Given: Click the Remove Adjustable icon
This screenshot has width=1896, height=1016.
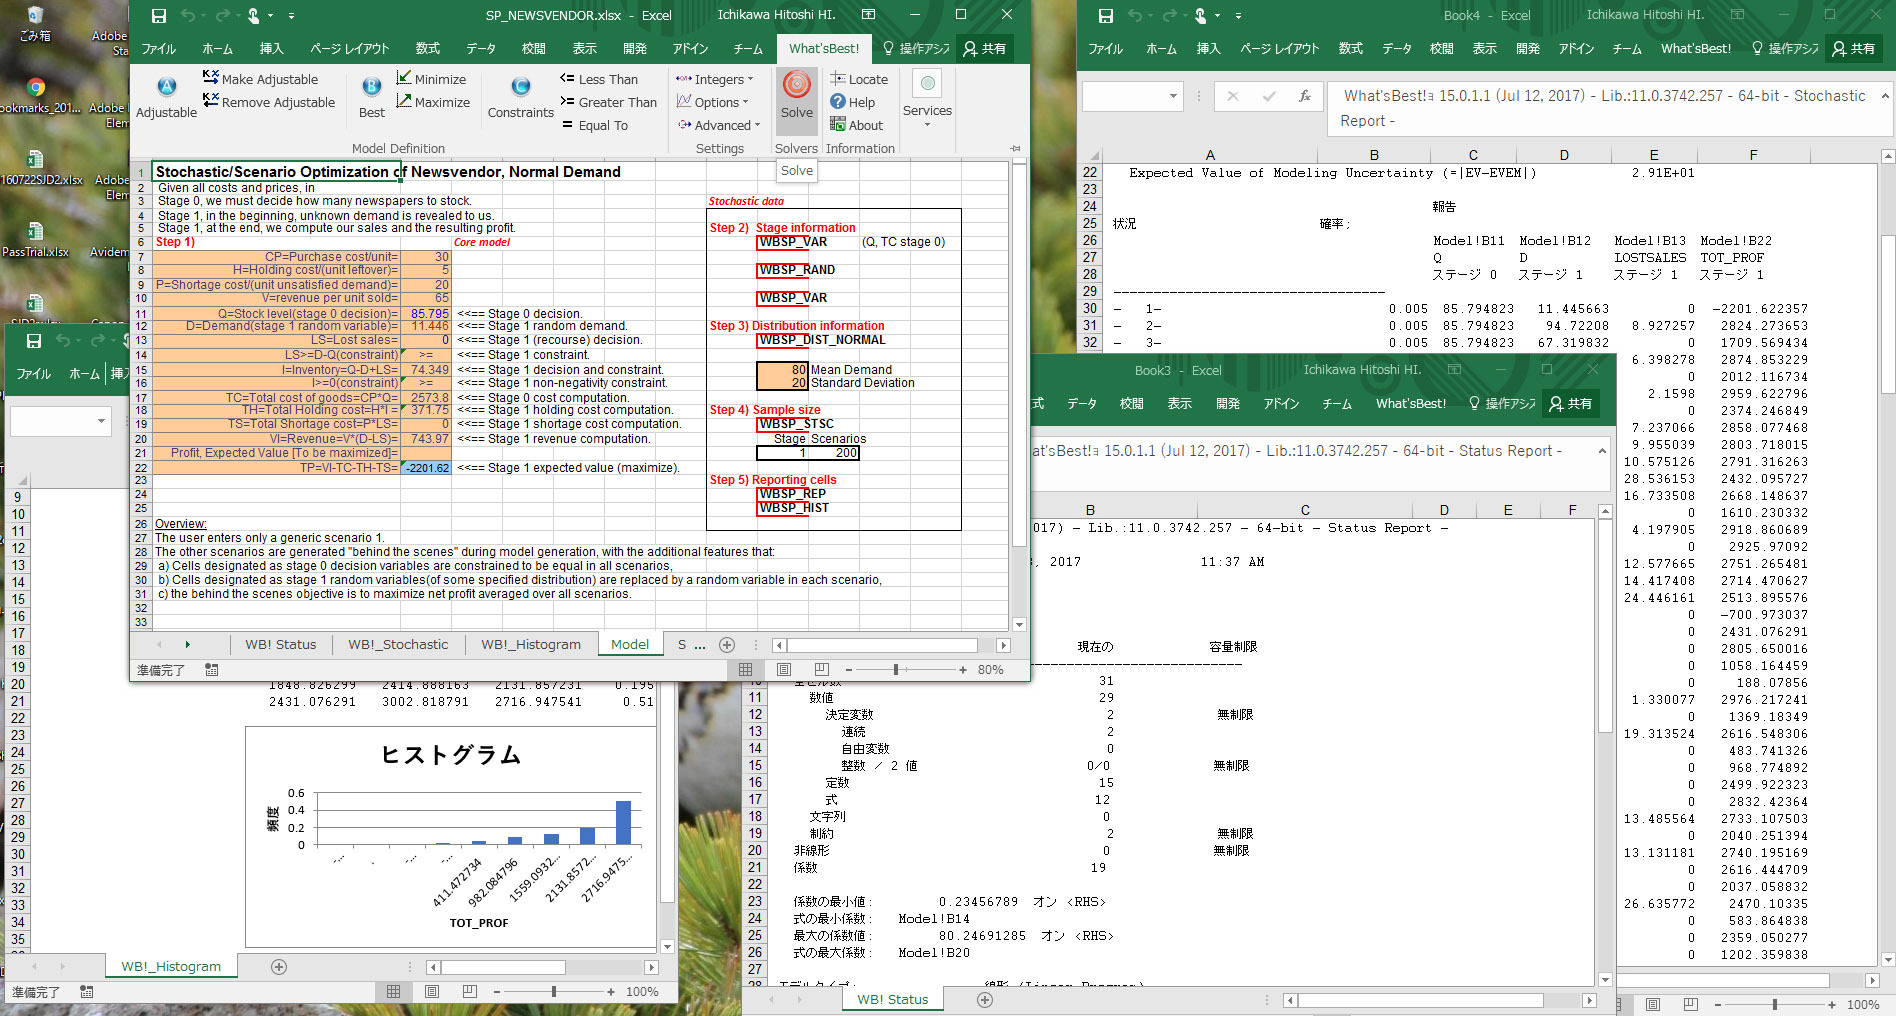Looking at the screenshot, I should (210, 102).
